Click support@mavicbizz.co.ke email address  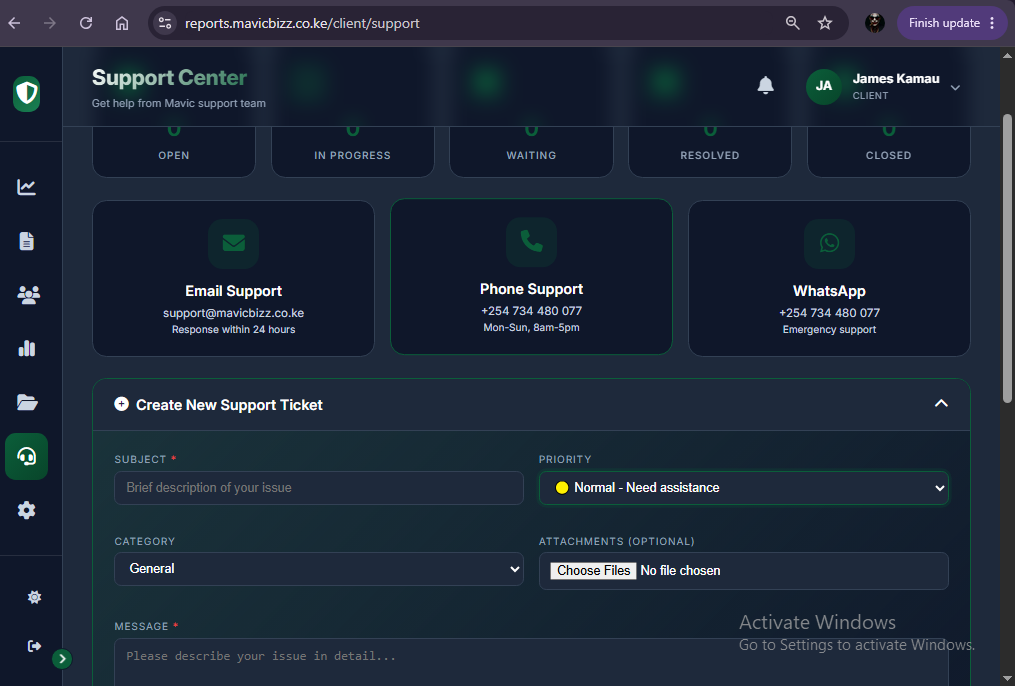click(234, 313)
